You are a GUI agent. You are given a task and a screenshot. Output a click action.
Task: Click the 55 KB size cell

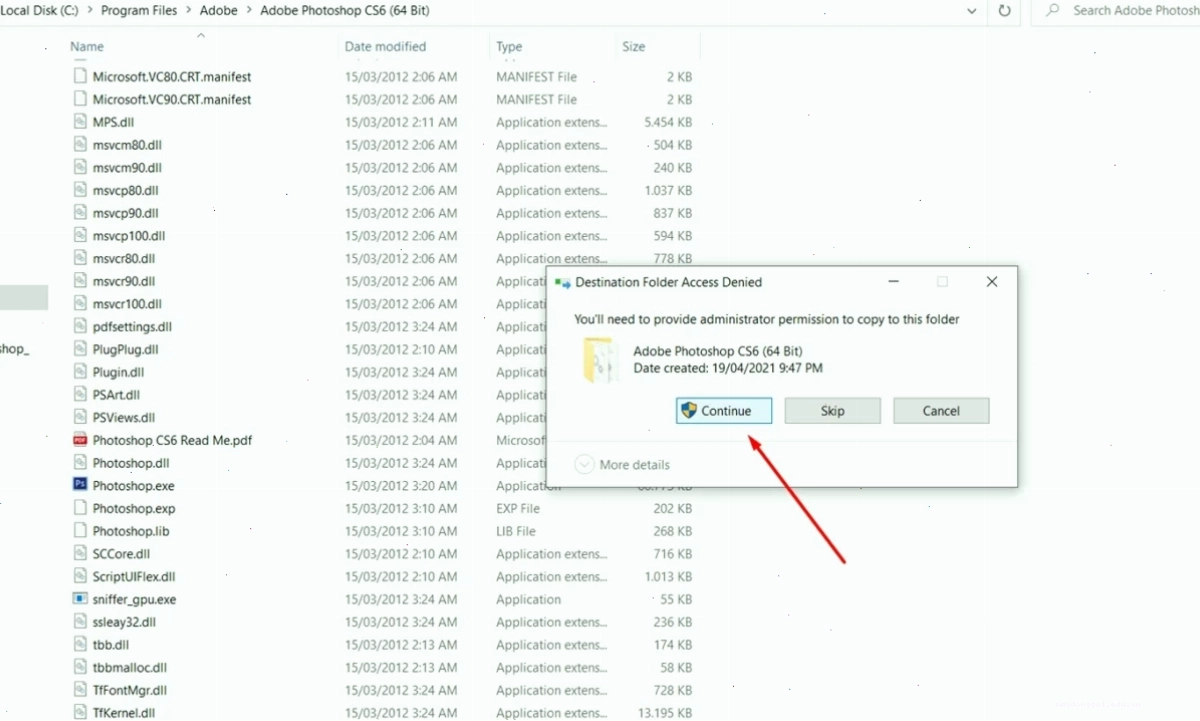675,599
